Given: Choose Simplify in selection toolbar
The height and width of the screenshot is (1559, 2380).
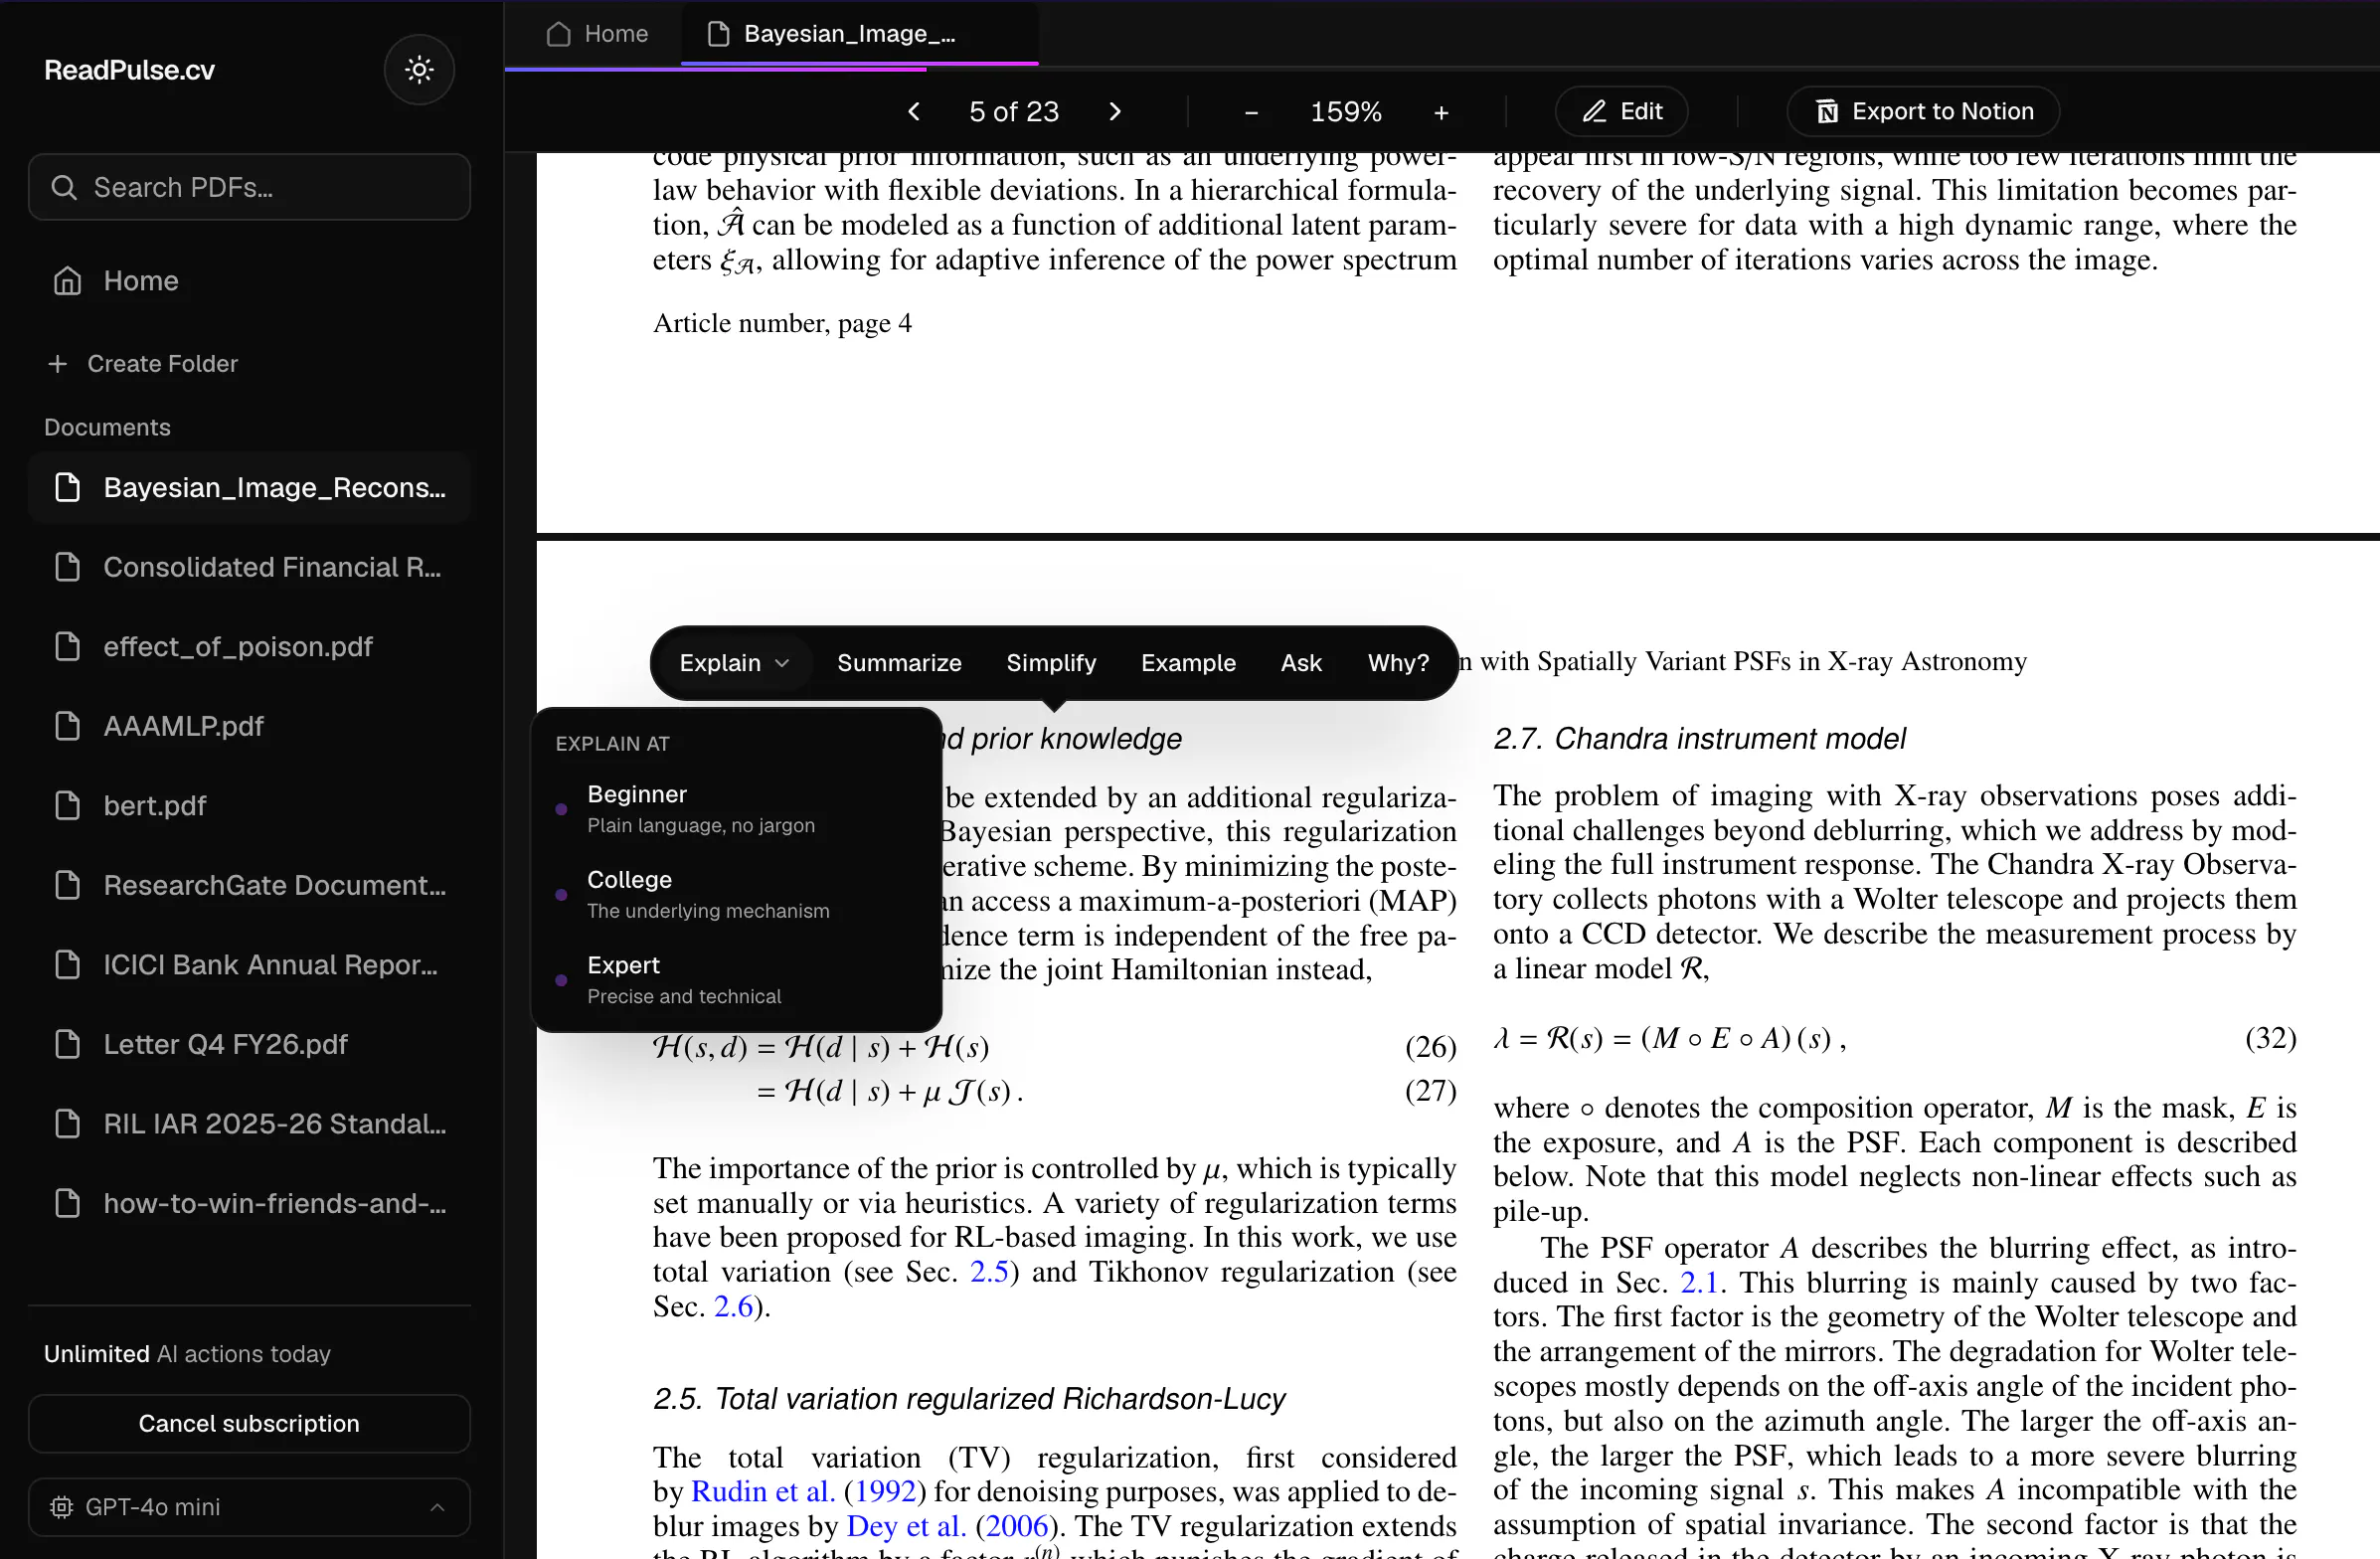Looking at the screenshot, I should click(1051, 663).
